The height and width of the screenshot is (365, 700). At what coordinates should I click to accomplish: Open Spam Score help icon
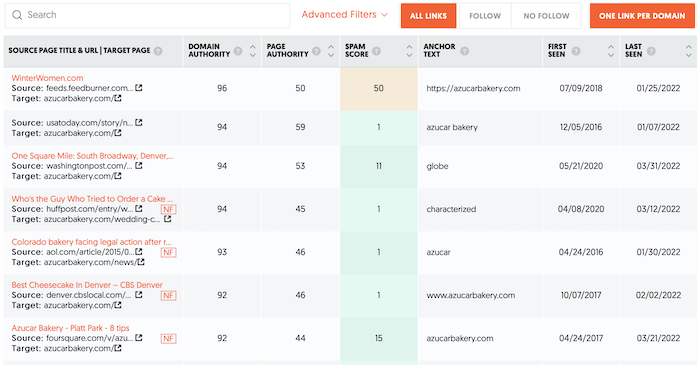pyautogui.click(x=376, y=51)
